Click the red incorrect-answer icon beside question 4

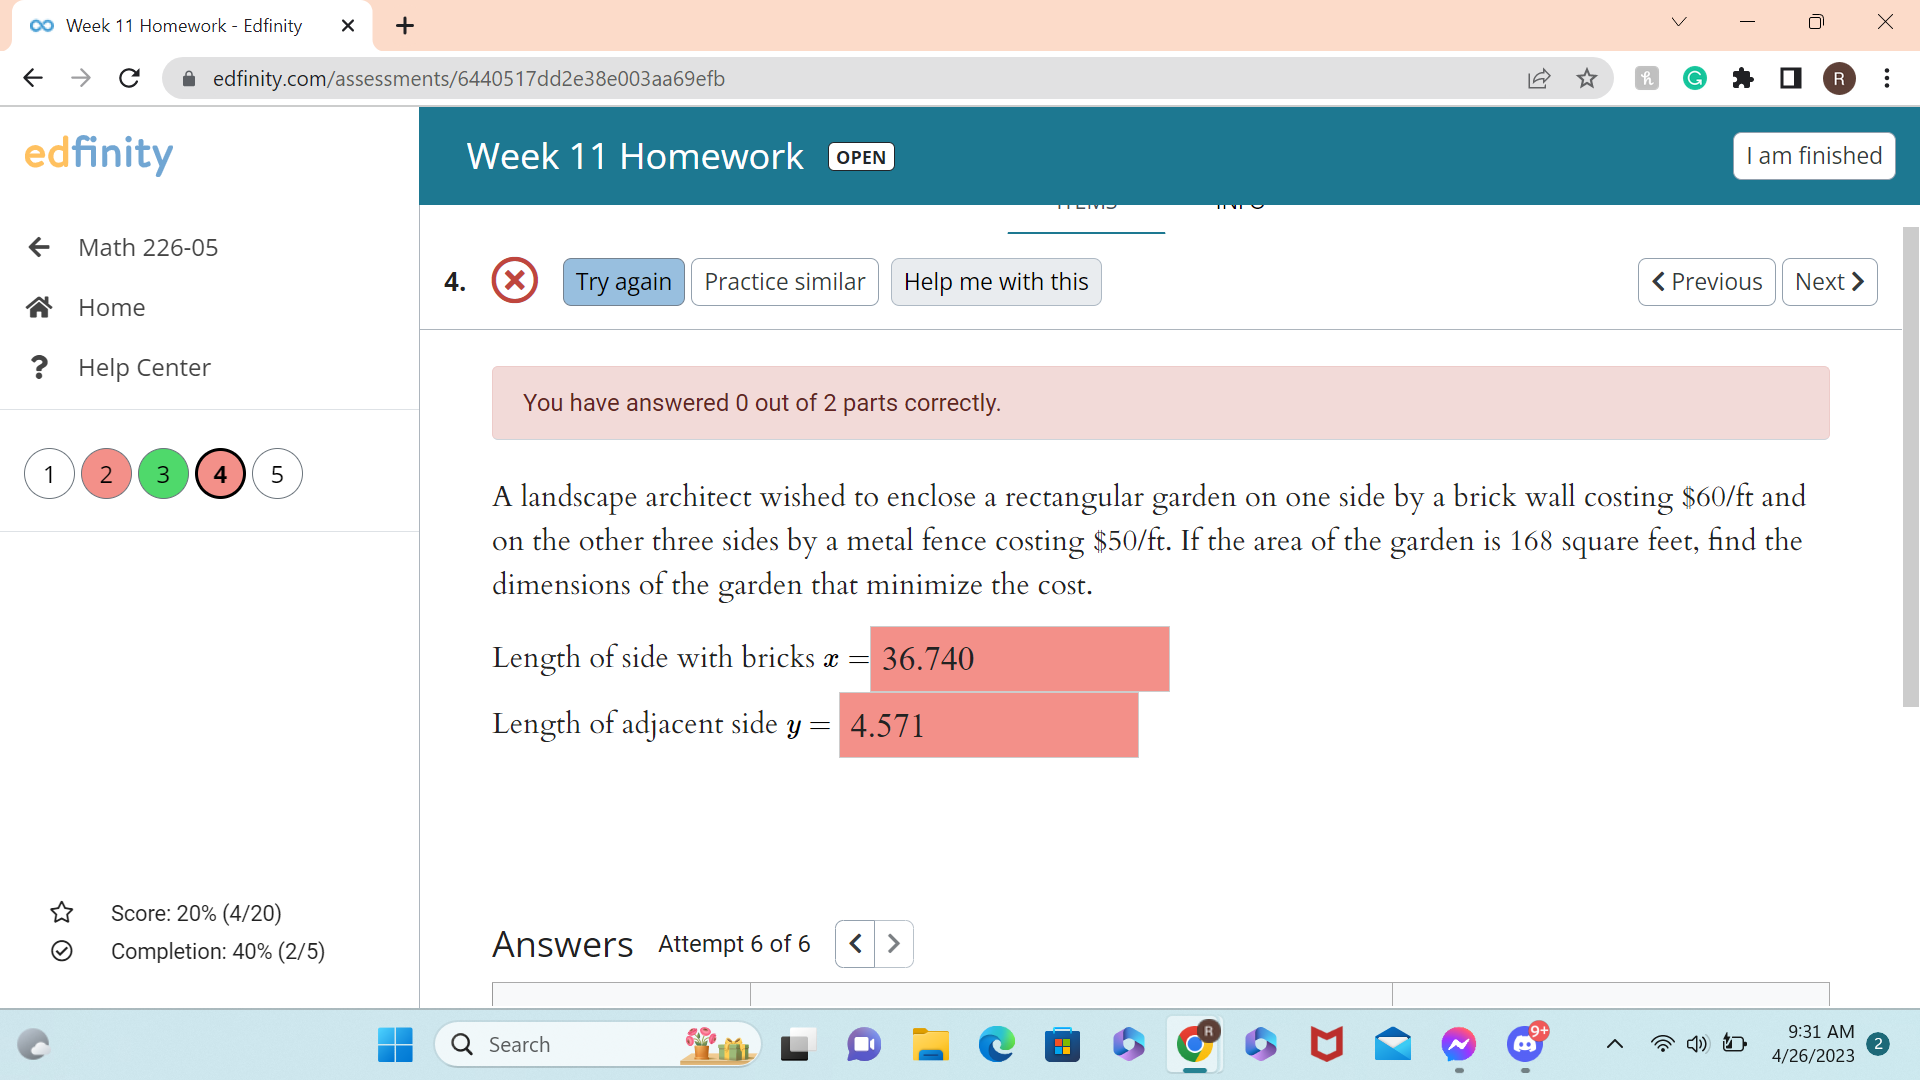tap(514, 281)
